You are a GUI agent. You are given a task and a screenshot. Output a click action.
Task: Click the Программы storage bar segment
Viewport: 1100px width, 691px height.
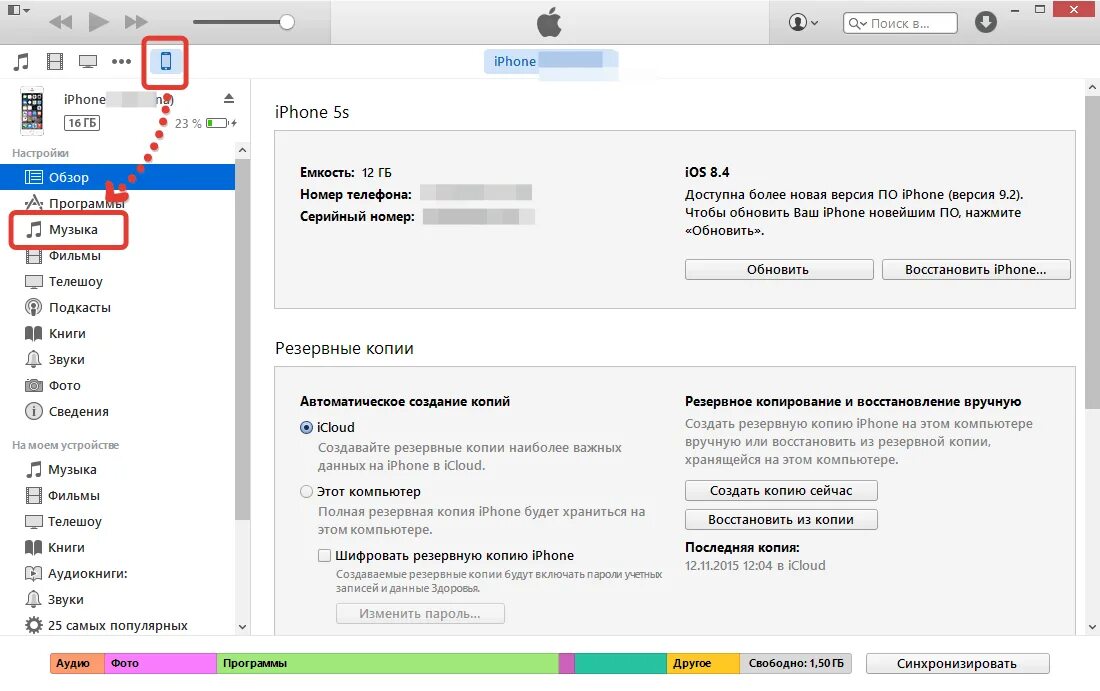tap(388, 663)
